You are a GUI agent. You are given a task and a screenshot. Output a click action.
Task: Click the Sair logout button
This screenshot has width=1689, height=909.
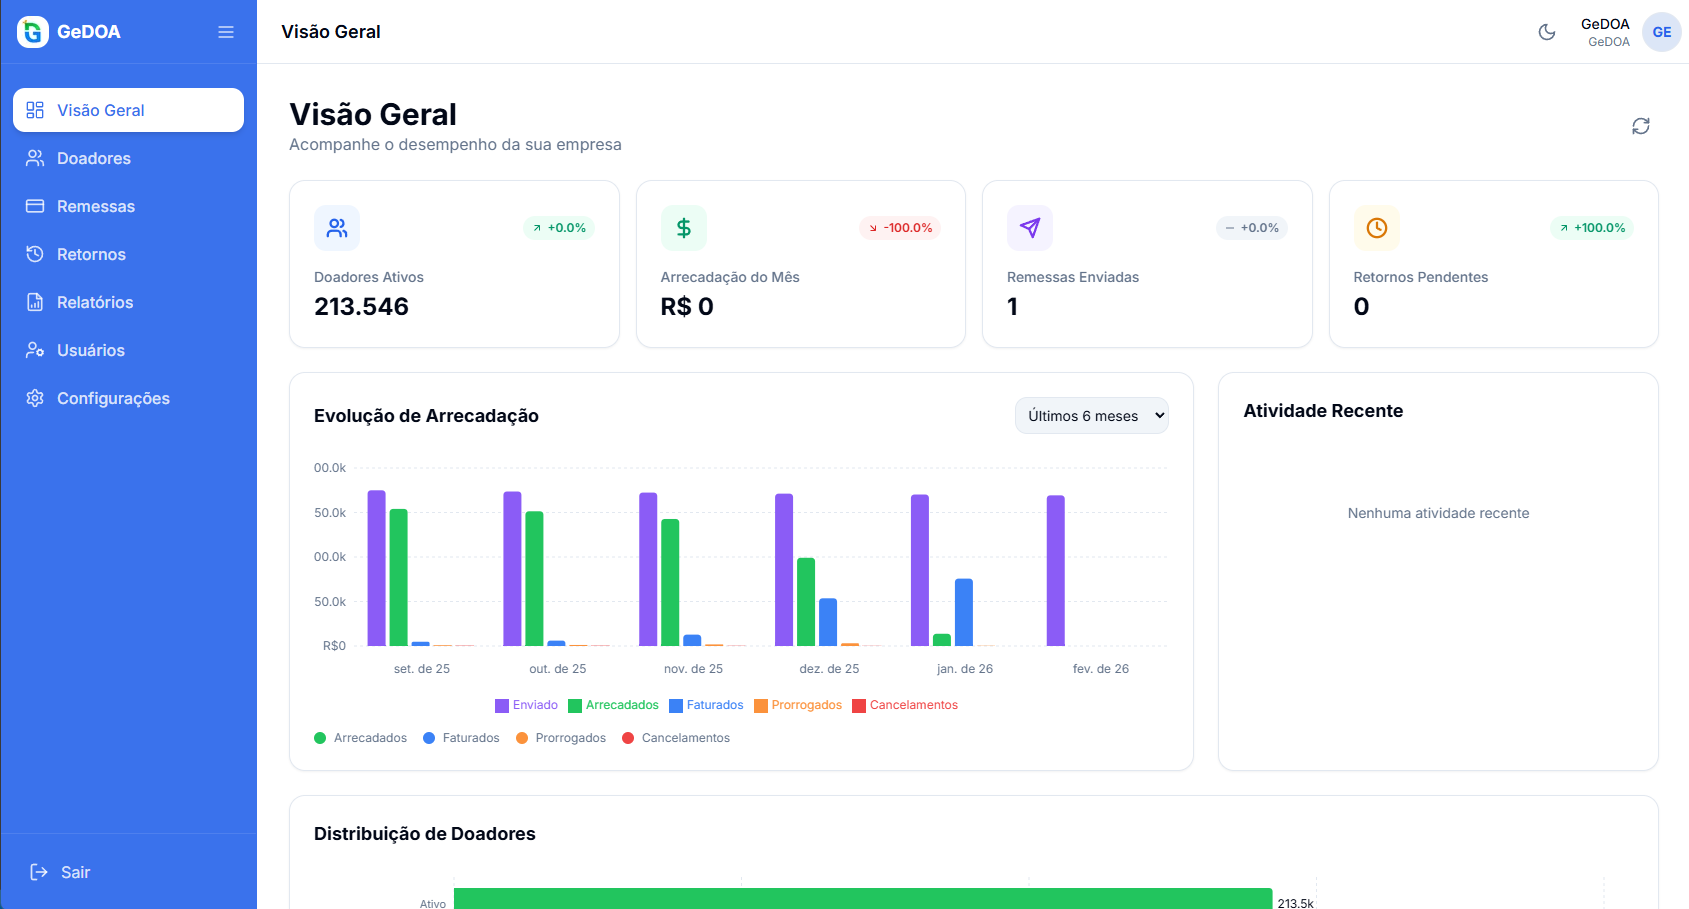61,872
